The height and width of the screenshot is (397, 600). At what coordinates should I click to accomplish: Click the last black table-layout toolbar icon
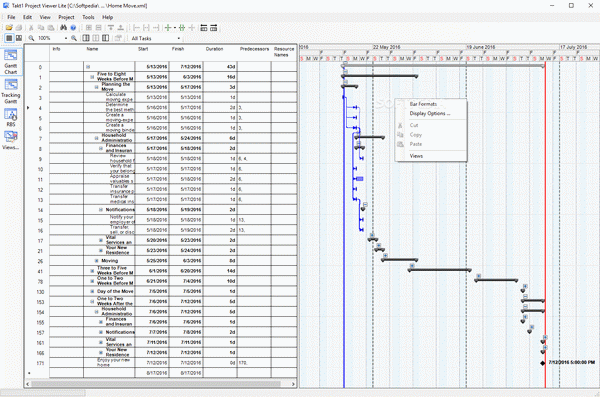pyautogui.click(x=214, y=28)
